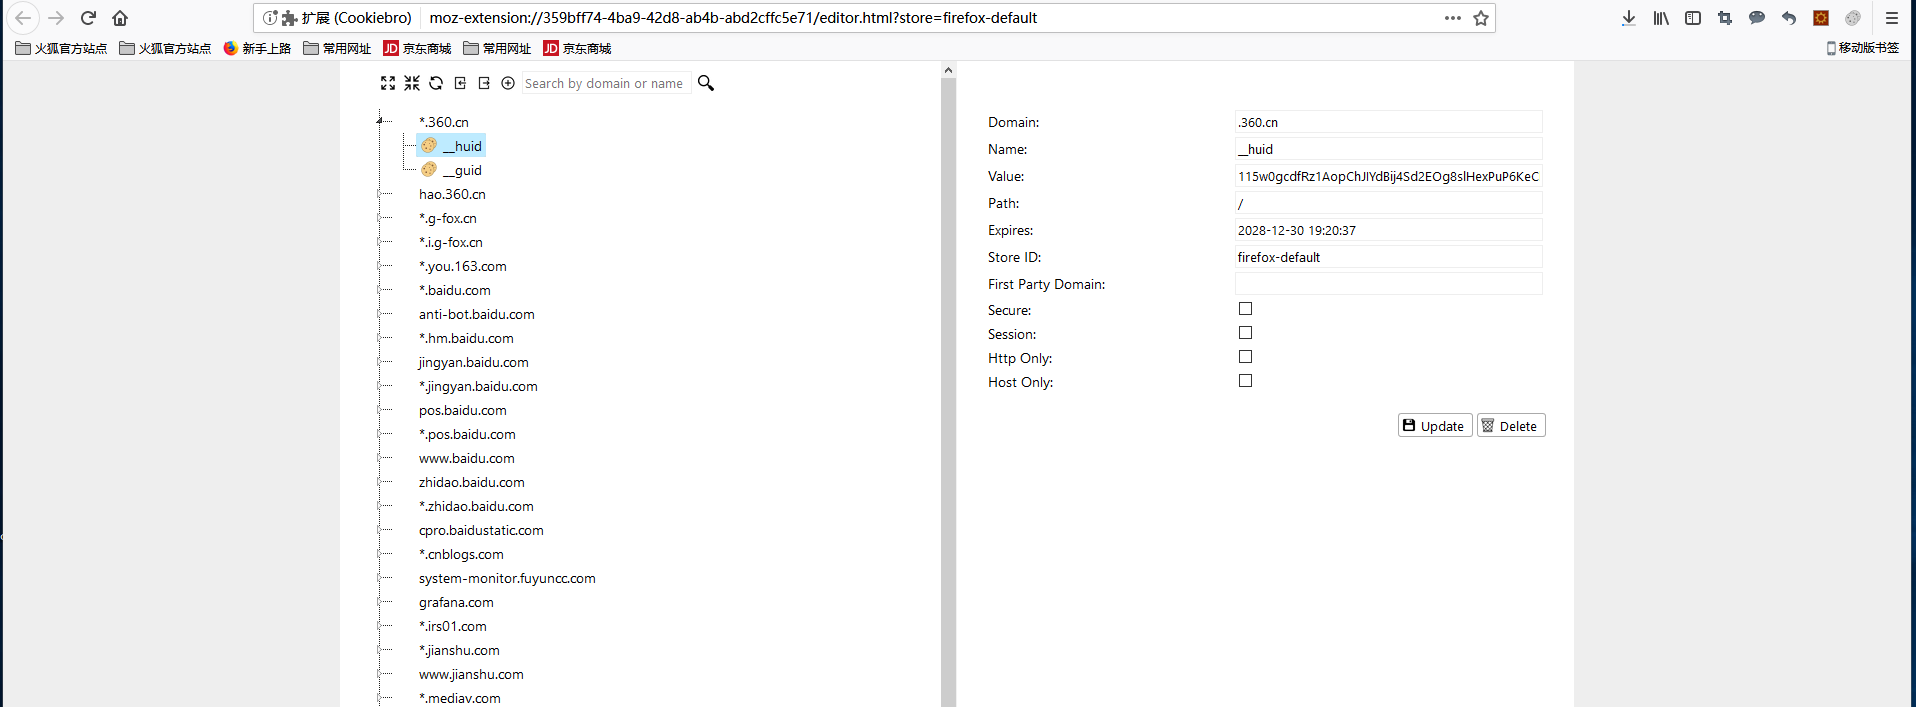Start screenshot crop tool

click(1725, 18)
